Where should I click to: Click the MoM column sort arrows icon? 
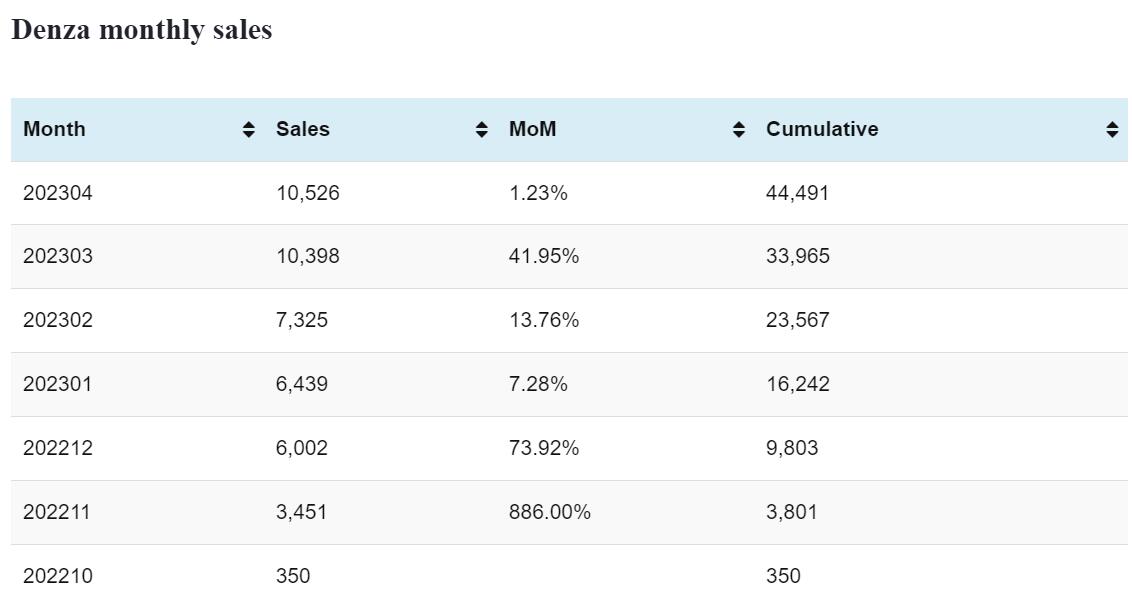coord(739,129)
